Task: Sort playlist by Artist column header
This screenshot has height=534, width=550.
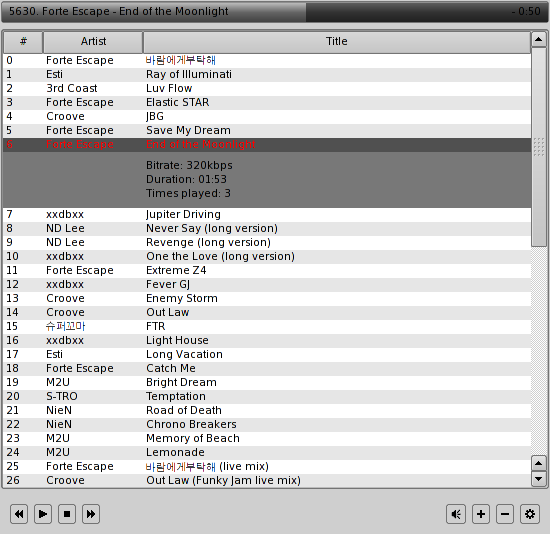Action: [93, 41]
